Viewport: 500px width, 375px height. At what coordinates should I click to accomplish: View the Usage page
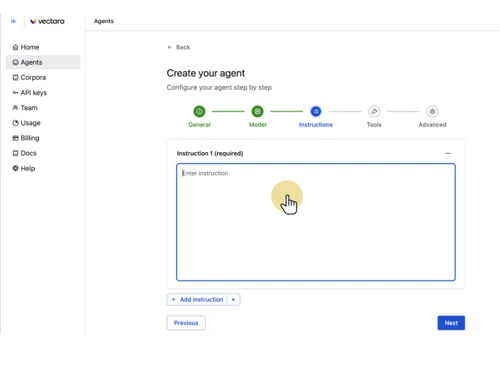(43, 123)
